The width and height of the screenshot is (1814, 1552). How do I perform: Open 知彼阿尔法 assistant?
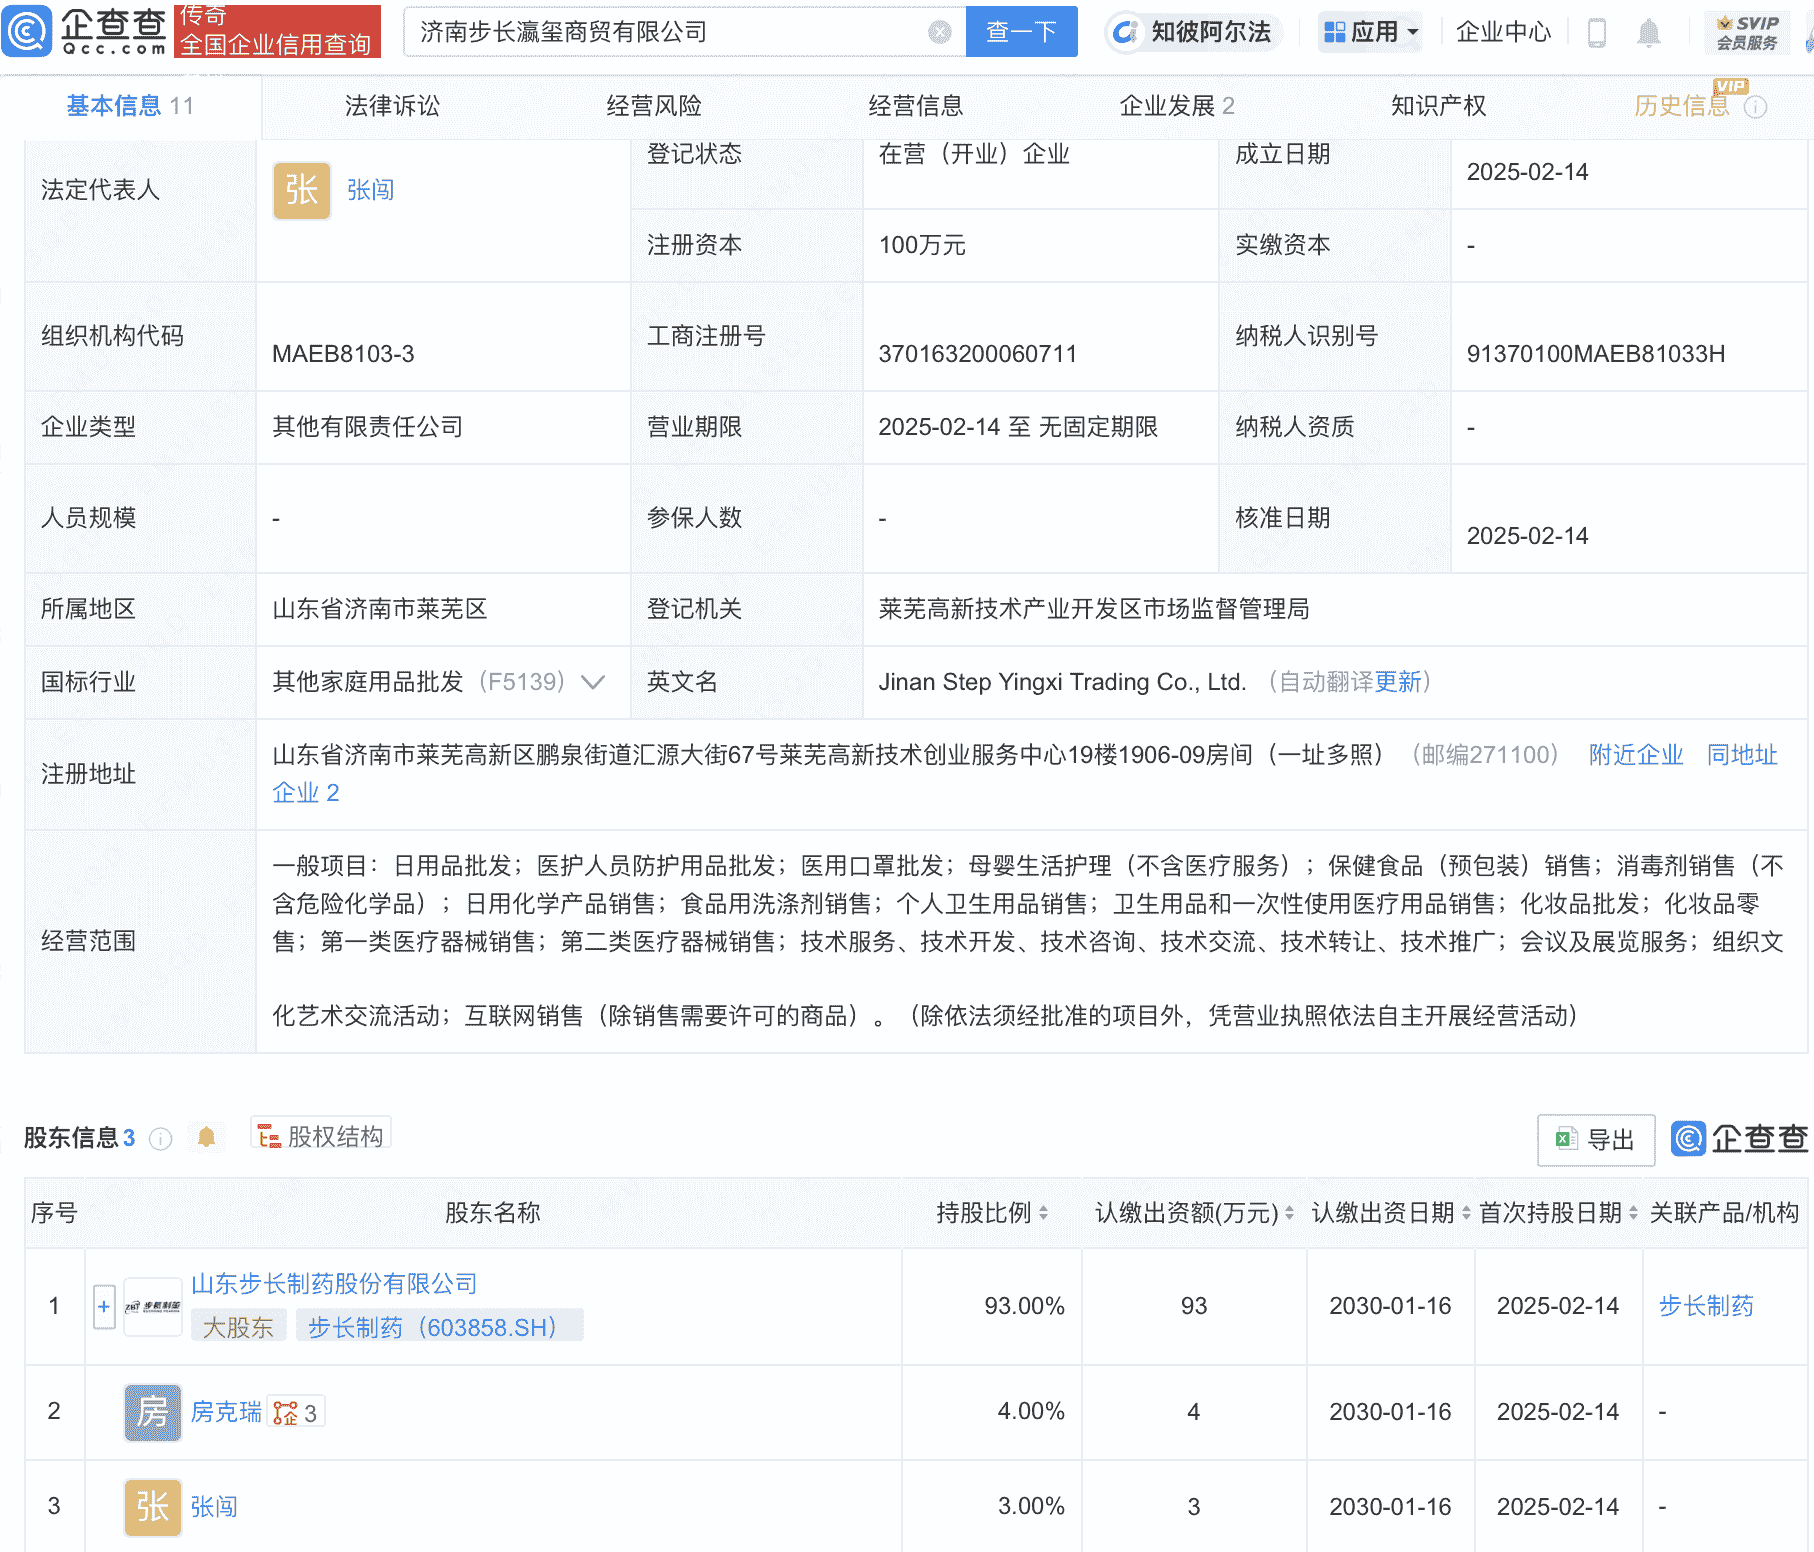[1192, 31]
